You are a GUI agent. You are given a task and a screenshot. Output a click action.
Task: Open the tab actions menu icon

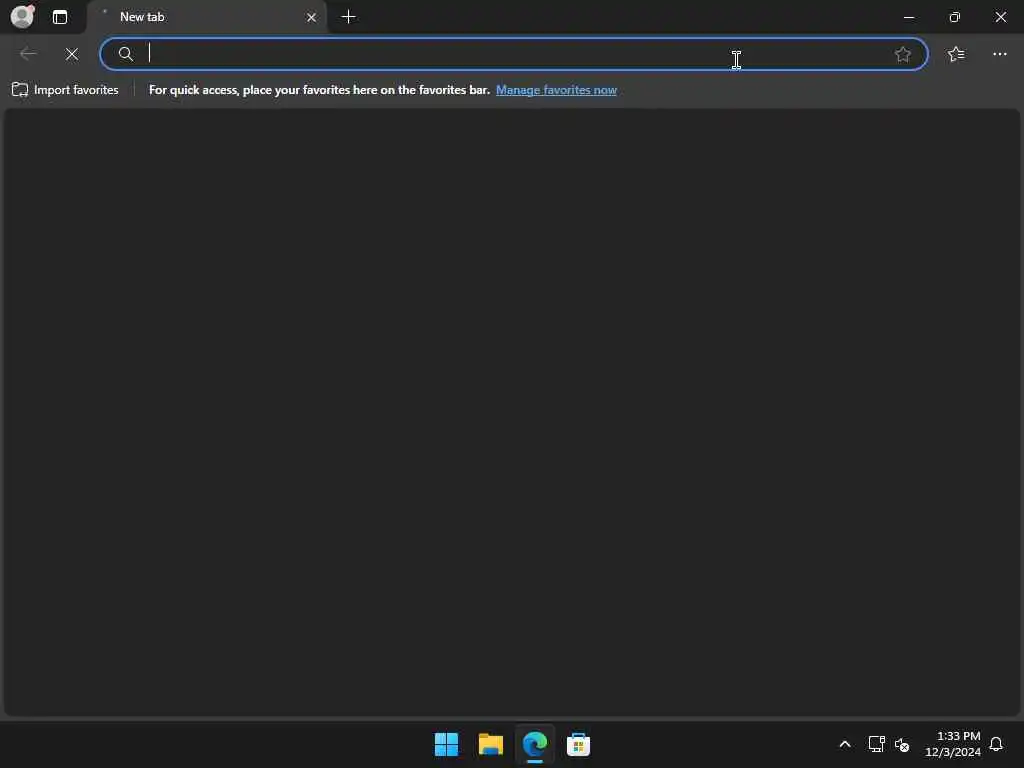pyautogui.click(x=59, y=17)
